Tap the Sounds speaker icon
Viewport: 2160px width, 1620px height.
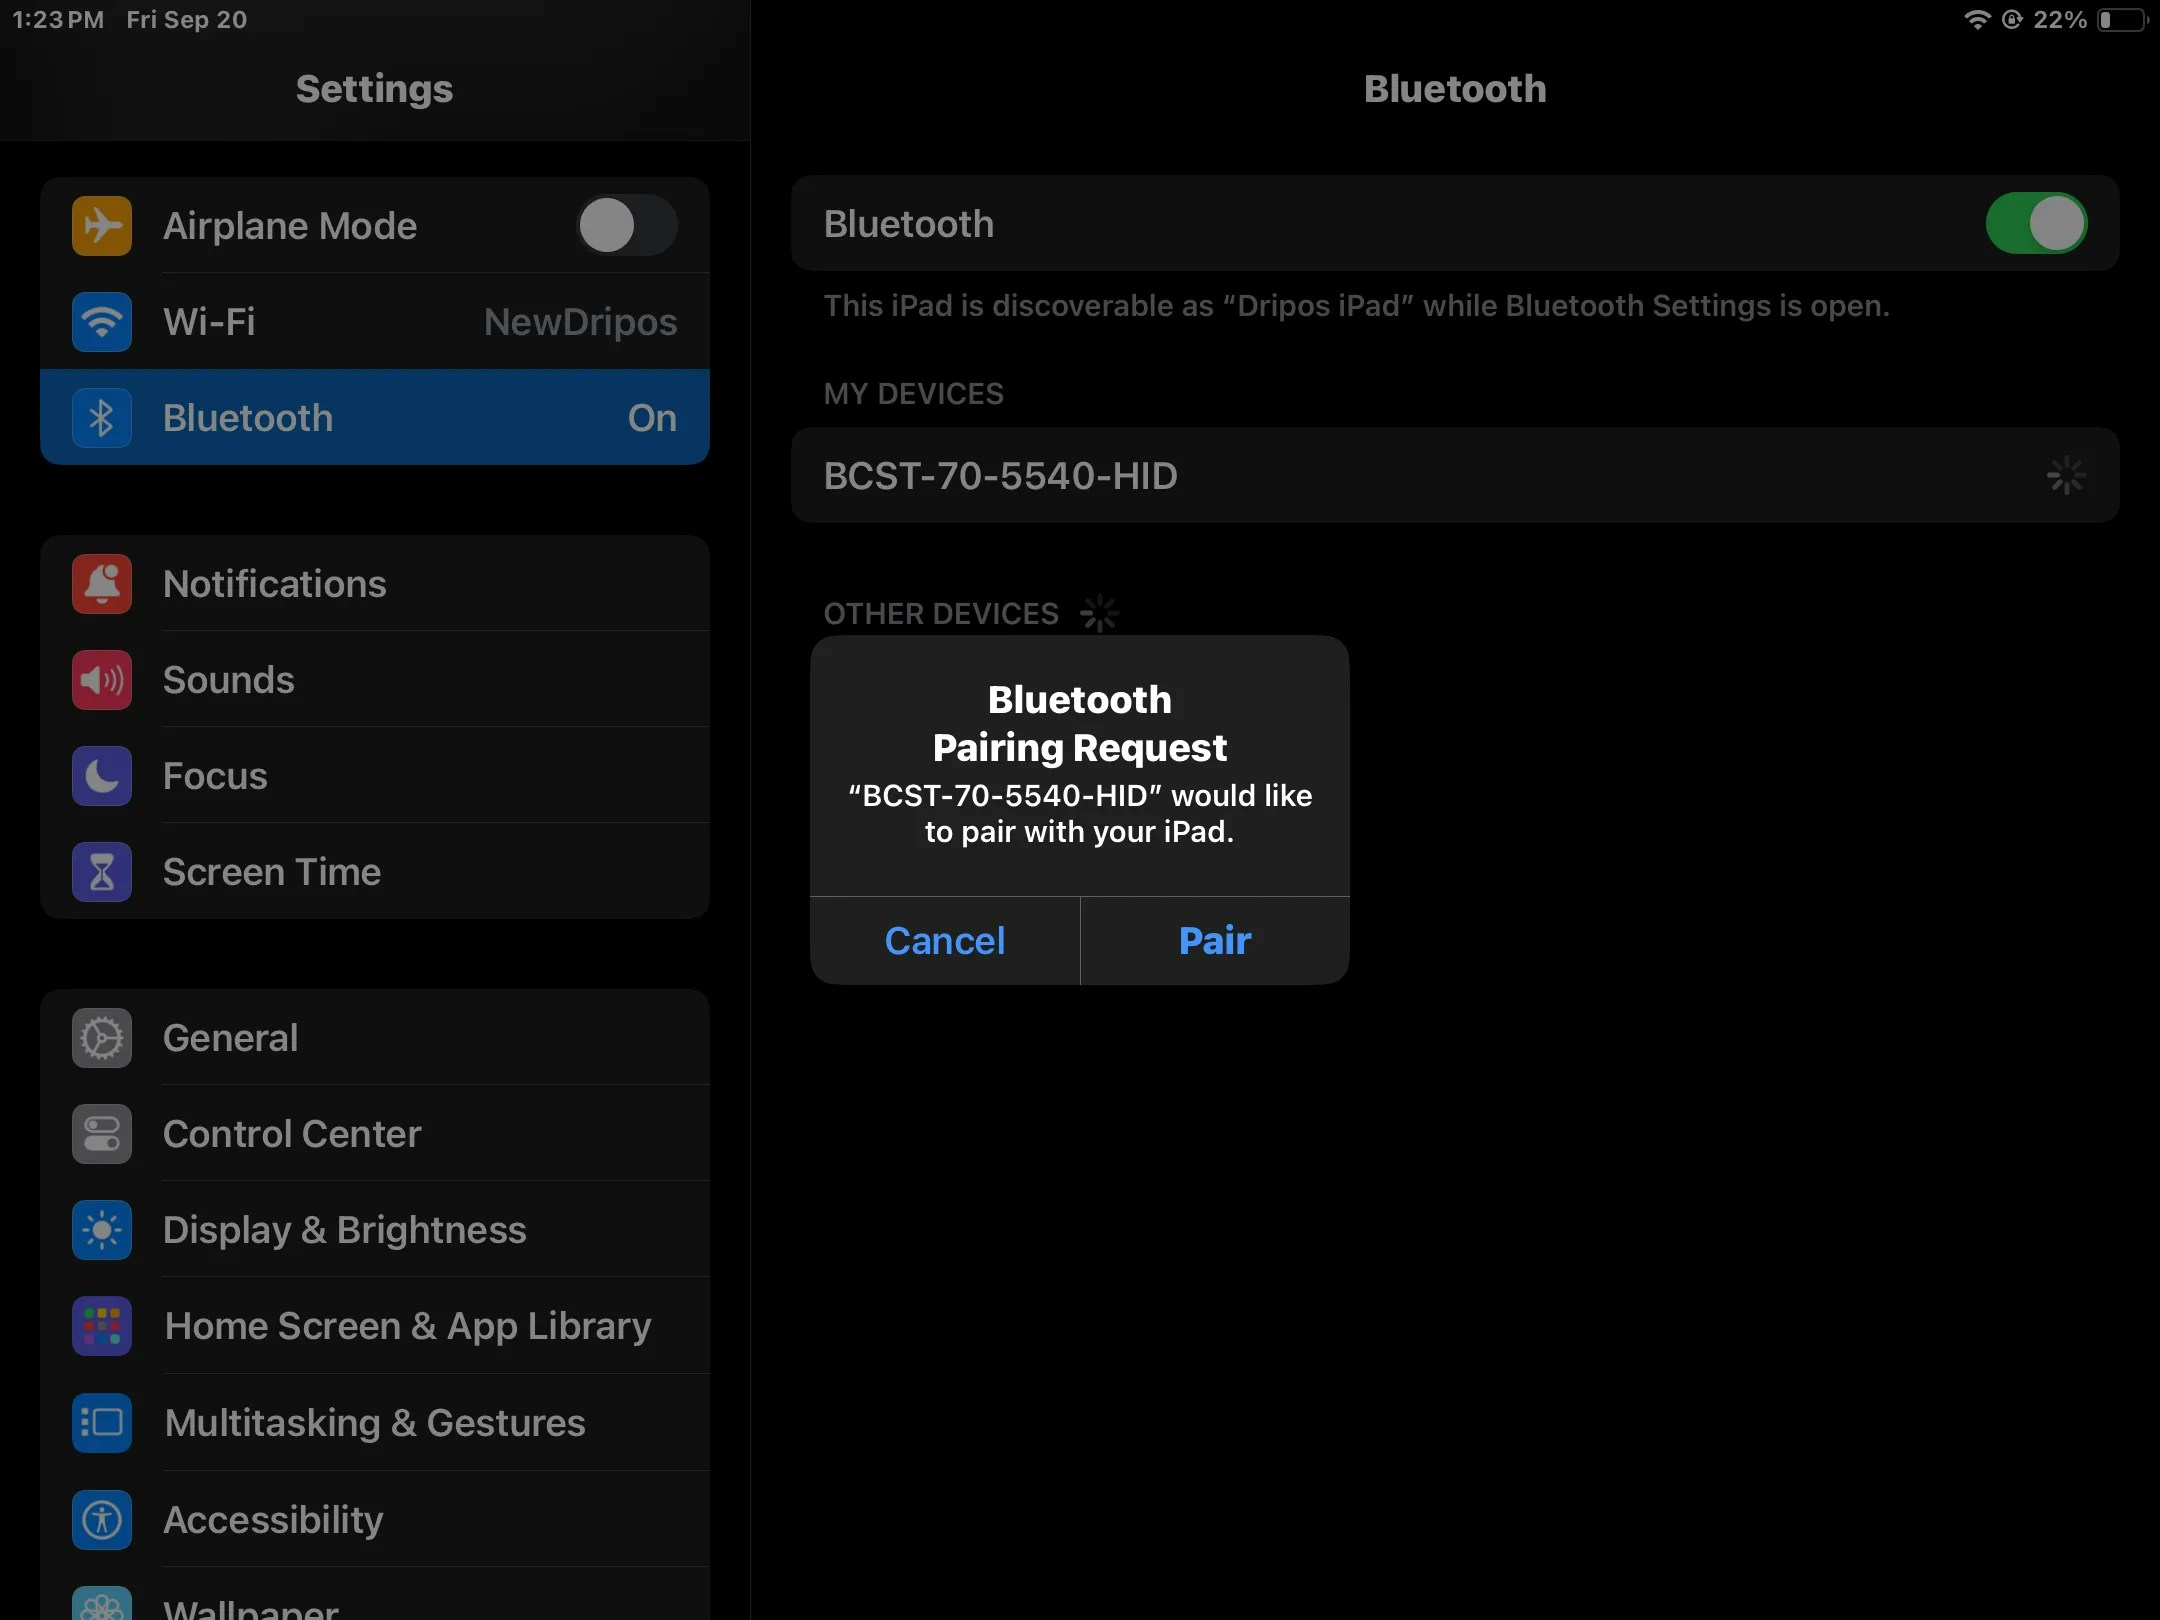(x=101, y=680)
